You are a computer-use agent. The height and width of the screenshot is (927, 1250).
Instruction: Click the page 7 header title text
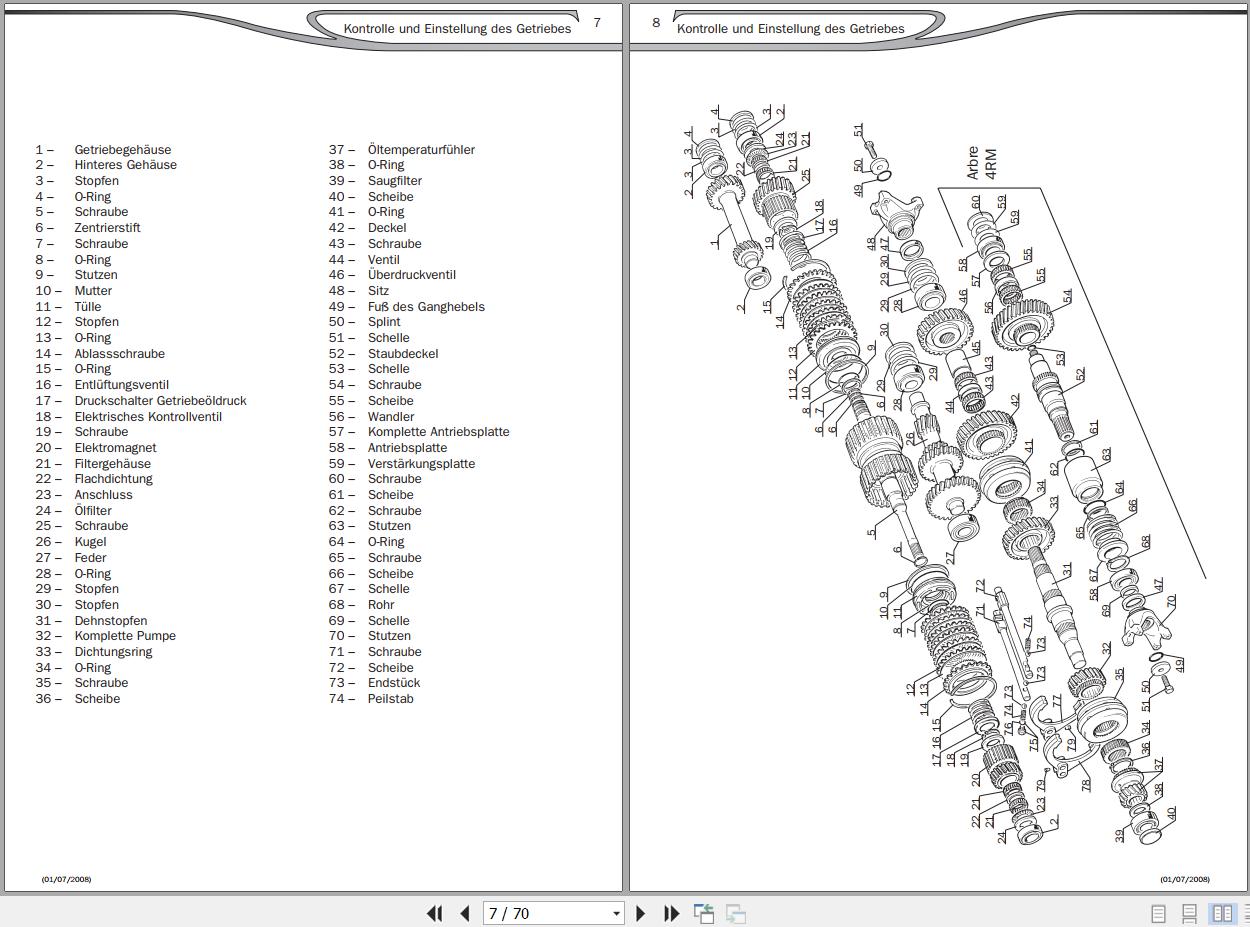click(x=457, y=29)
